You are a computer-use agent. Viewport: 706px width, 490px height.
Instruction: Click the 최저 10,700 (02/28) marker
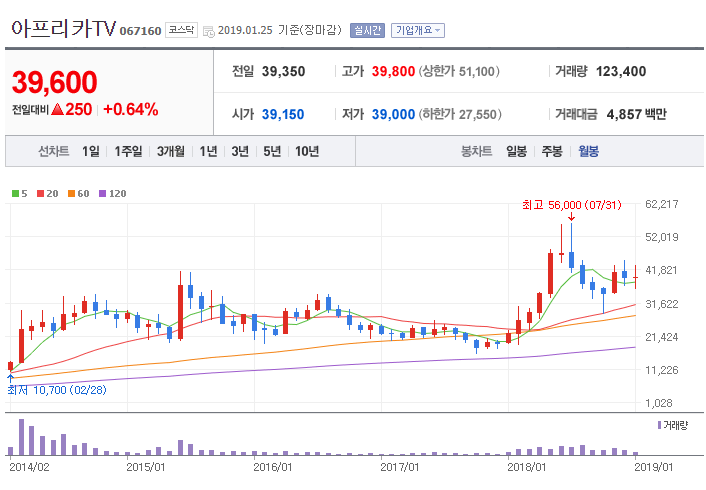57,390
